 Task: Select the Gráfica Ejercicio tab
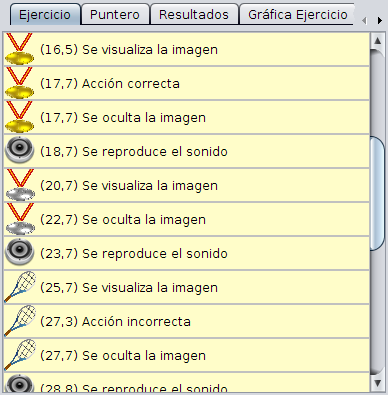point(297,15)
